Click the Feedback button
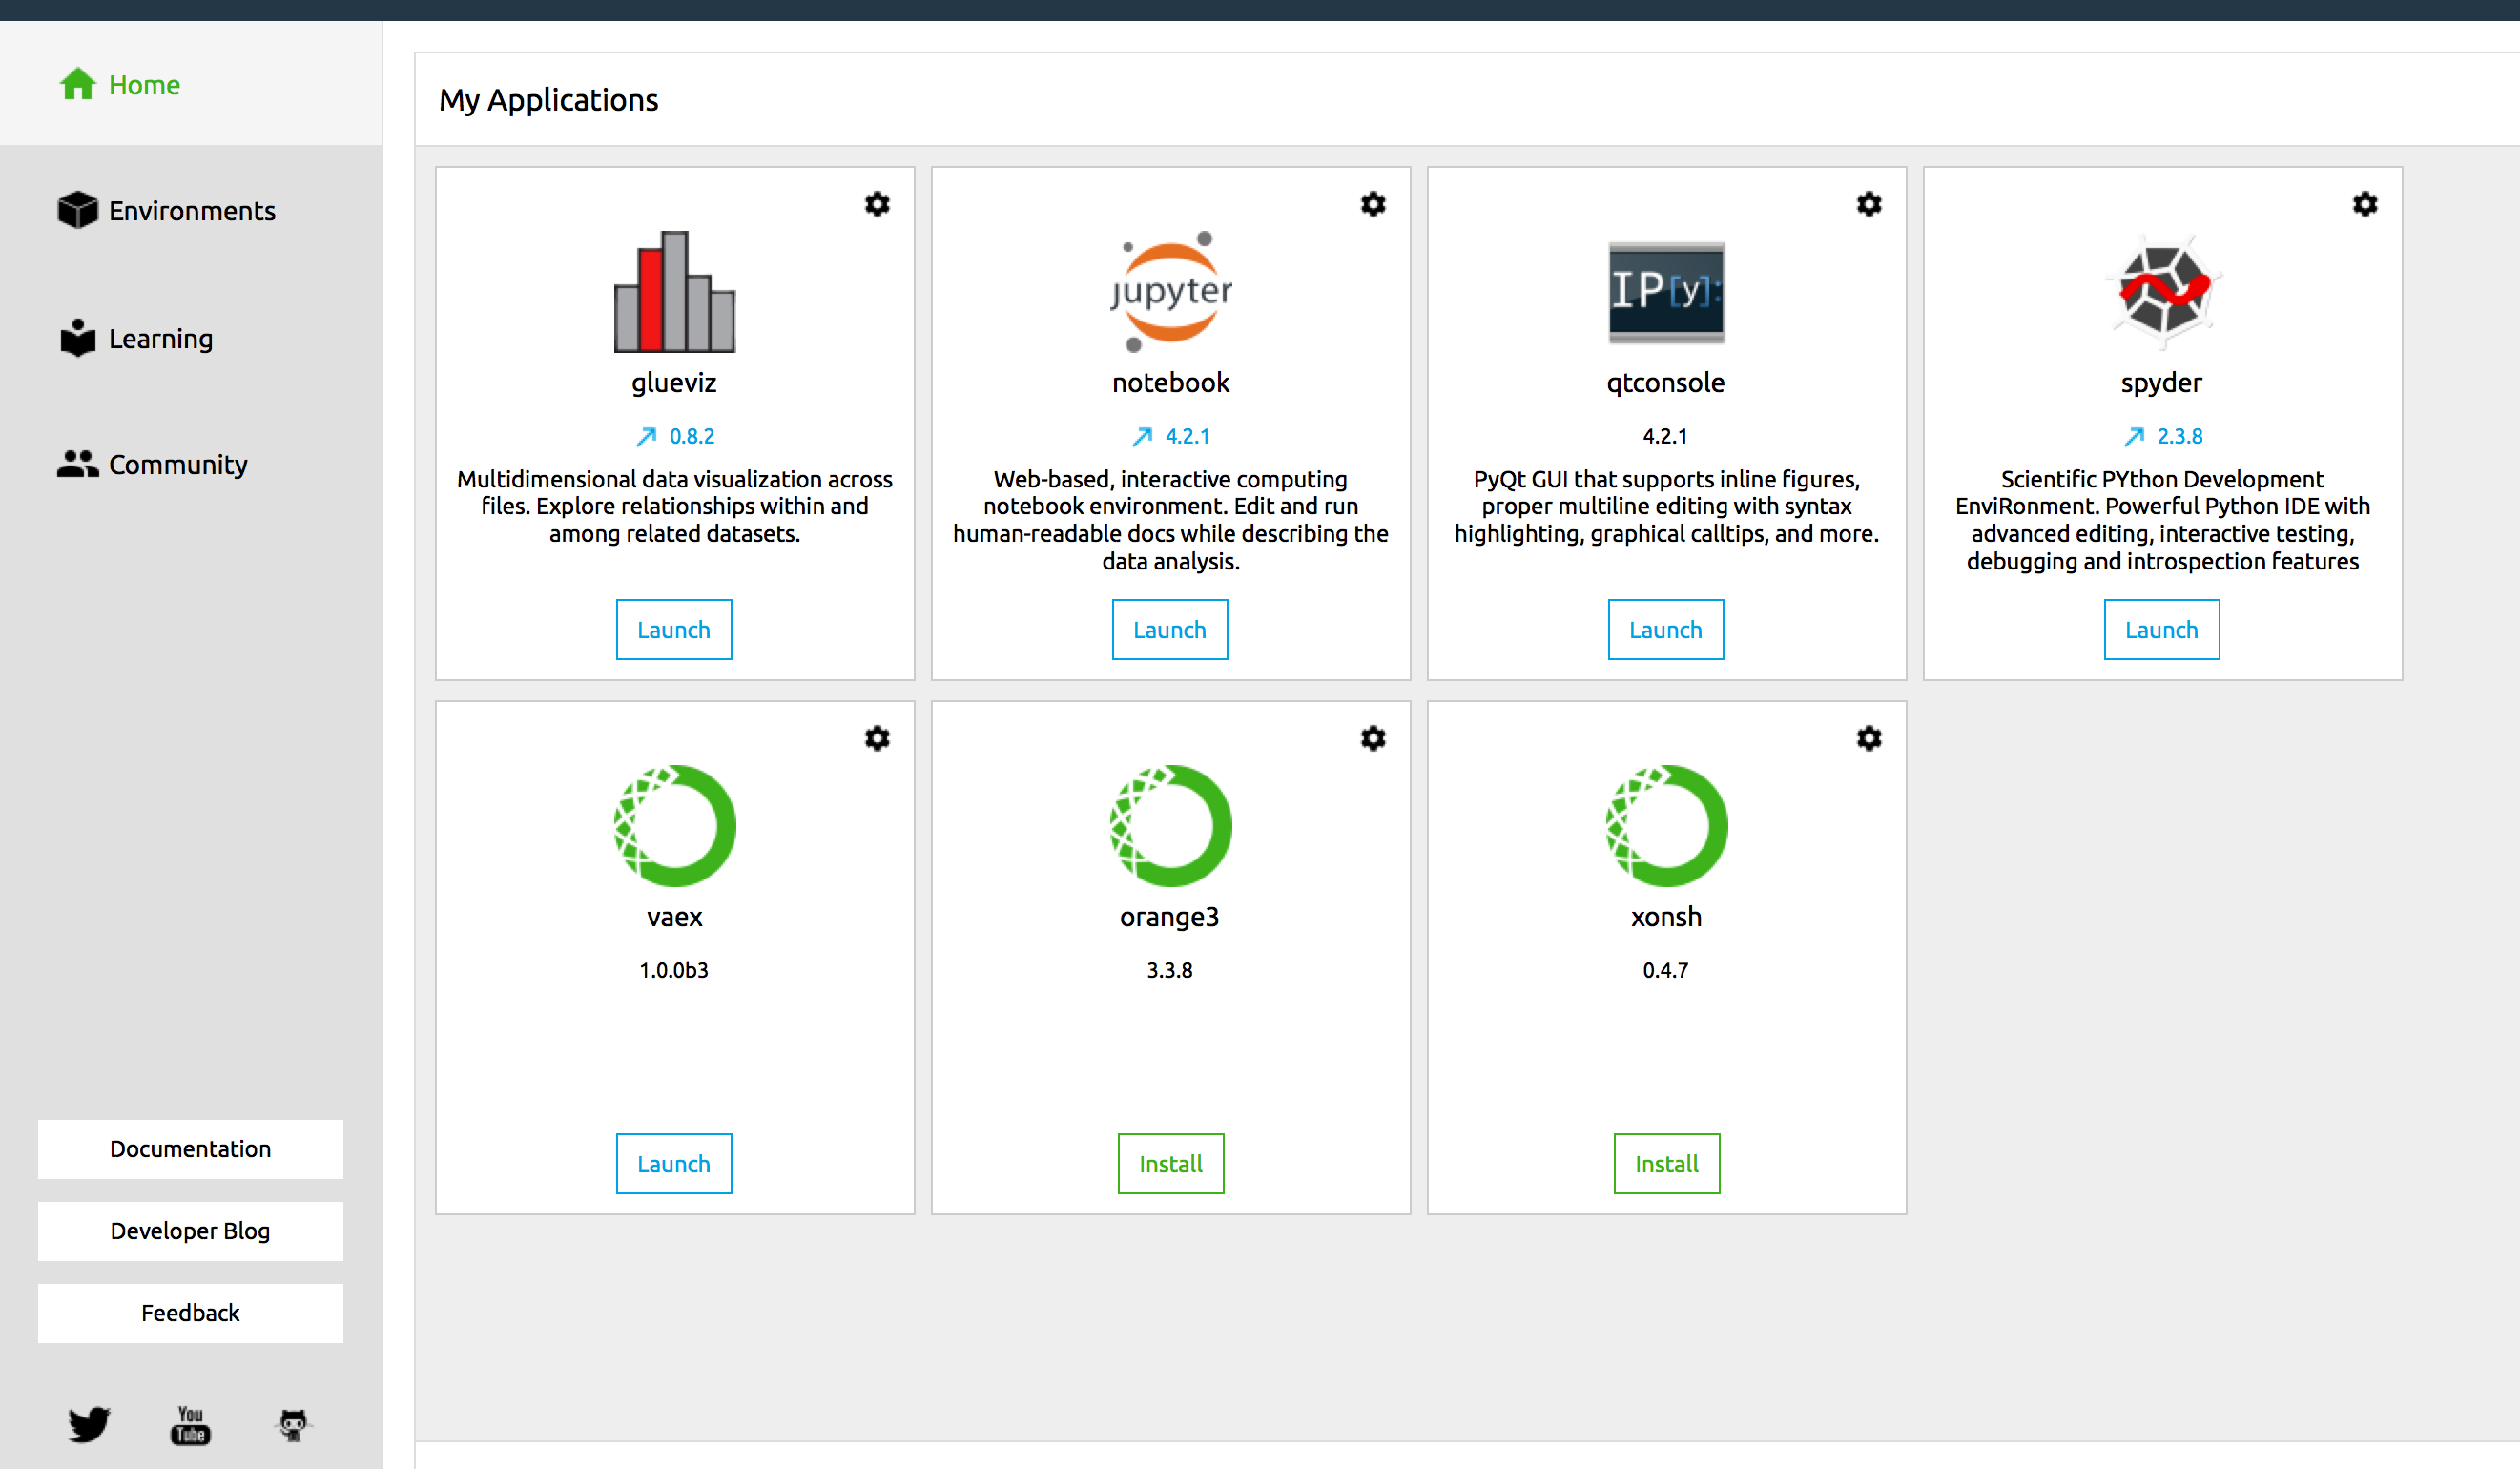The width and height of the screenshot is (2520, 1469). point(190,1313)
